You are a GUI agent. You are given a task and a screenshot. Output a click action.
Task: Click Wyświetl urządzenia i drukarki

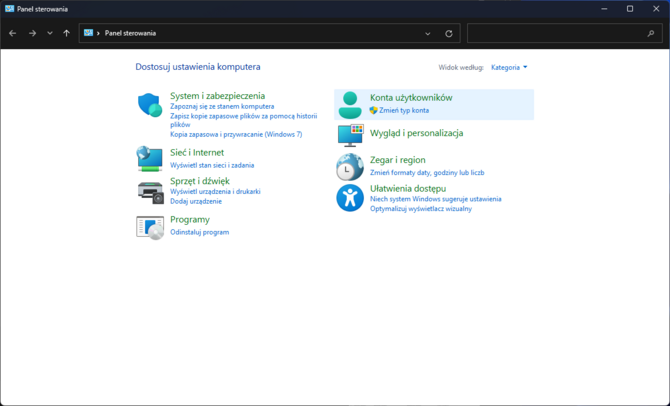[215, 191]
